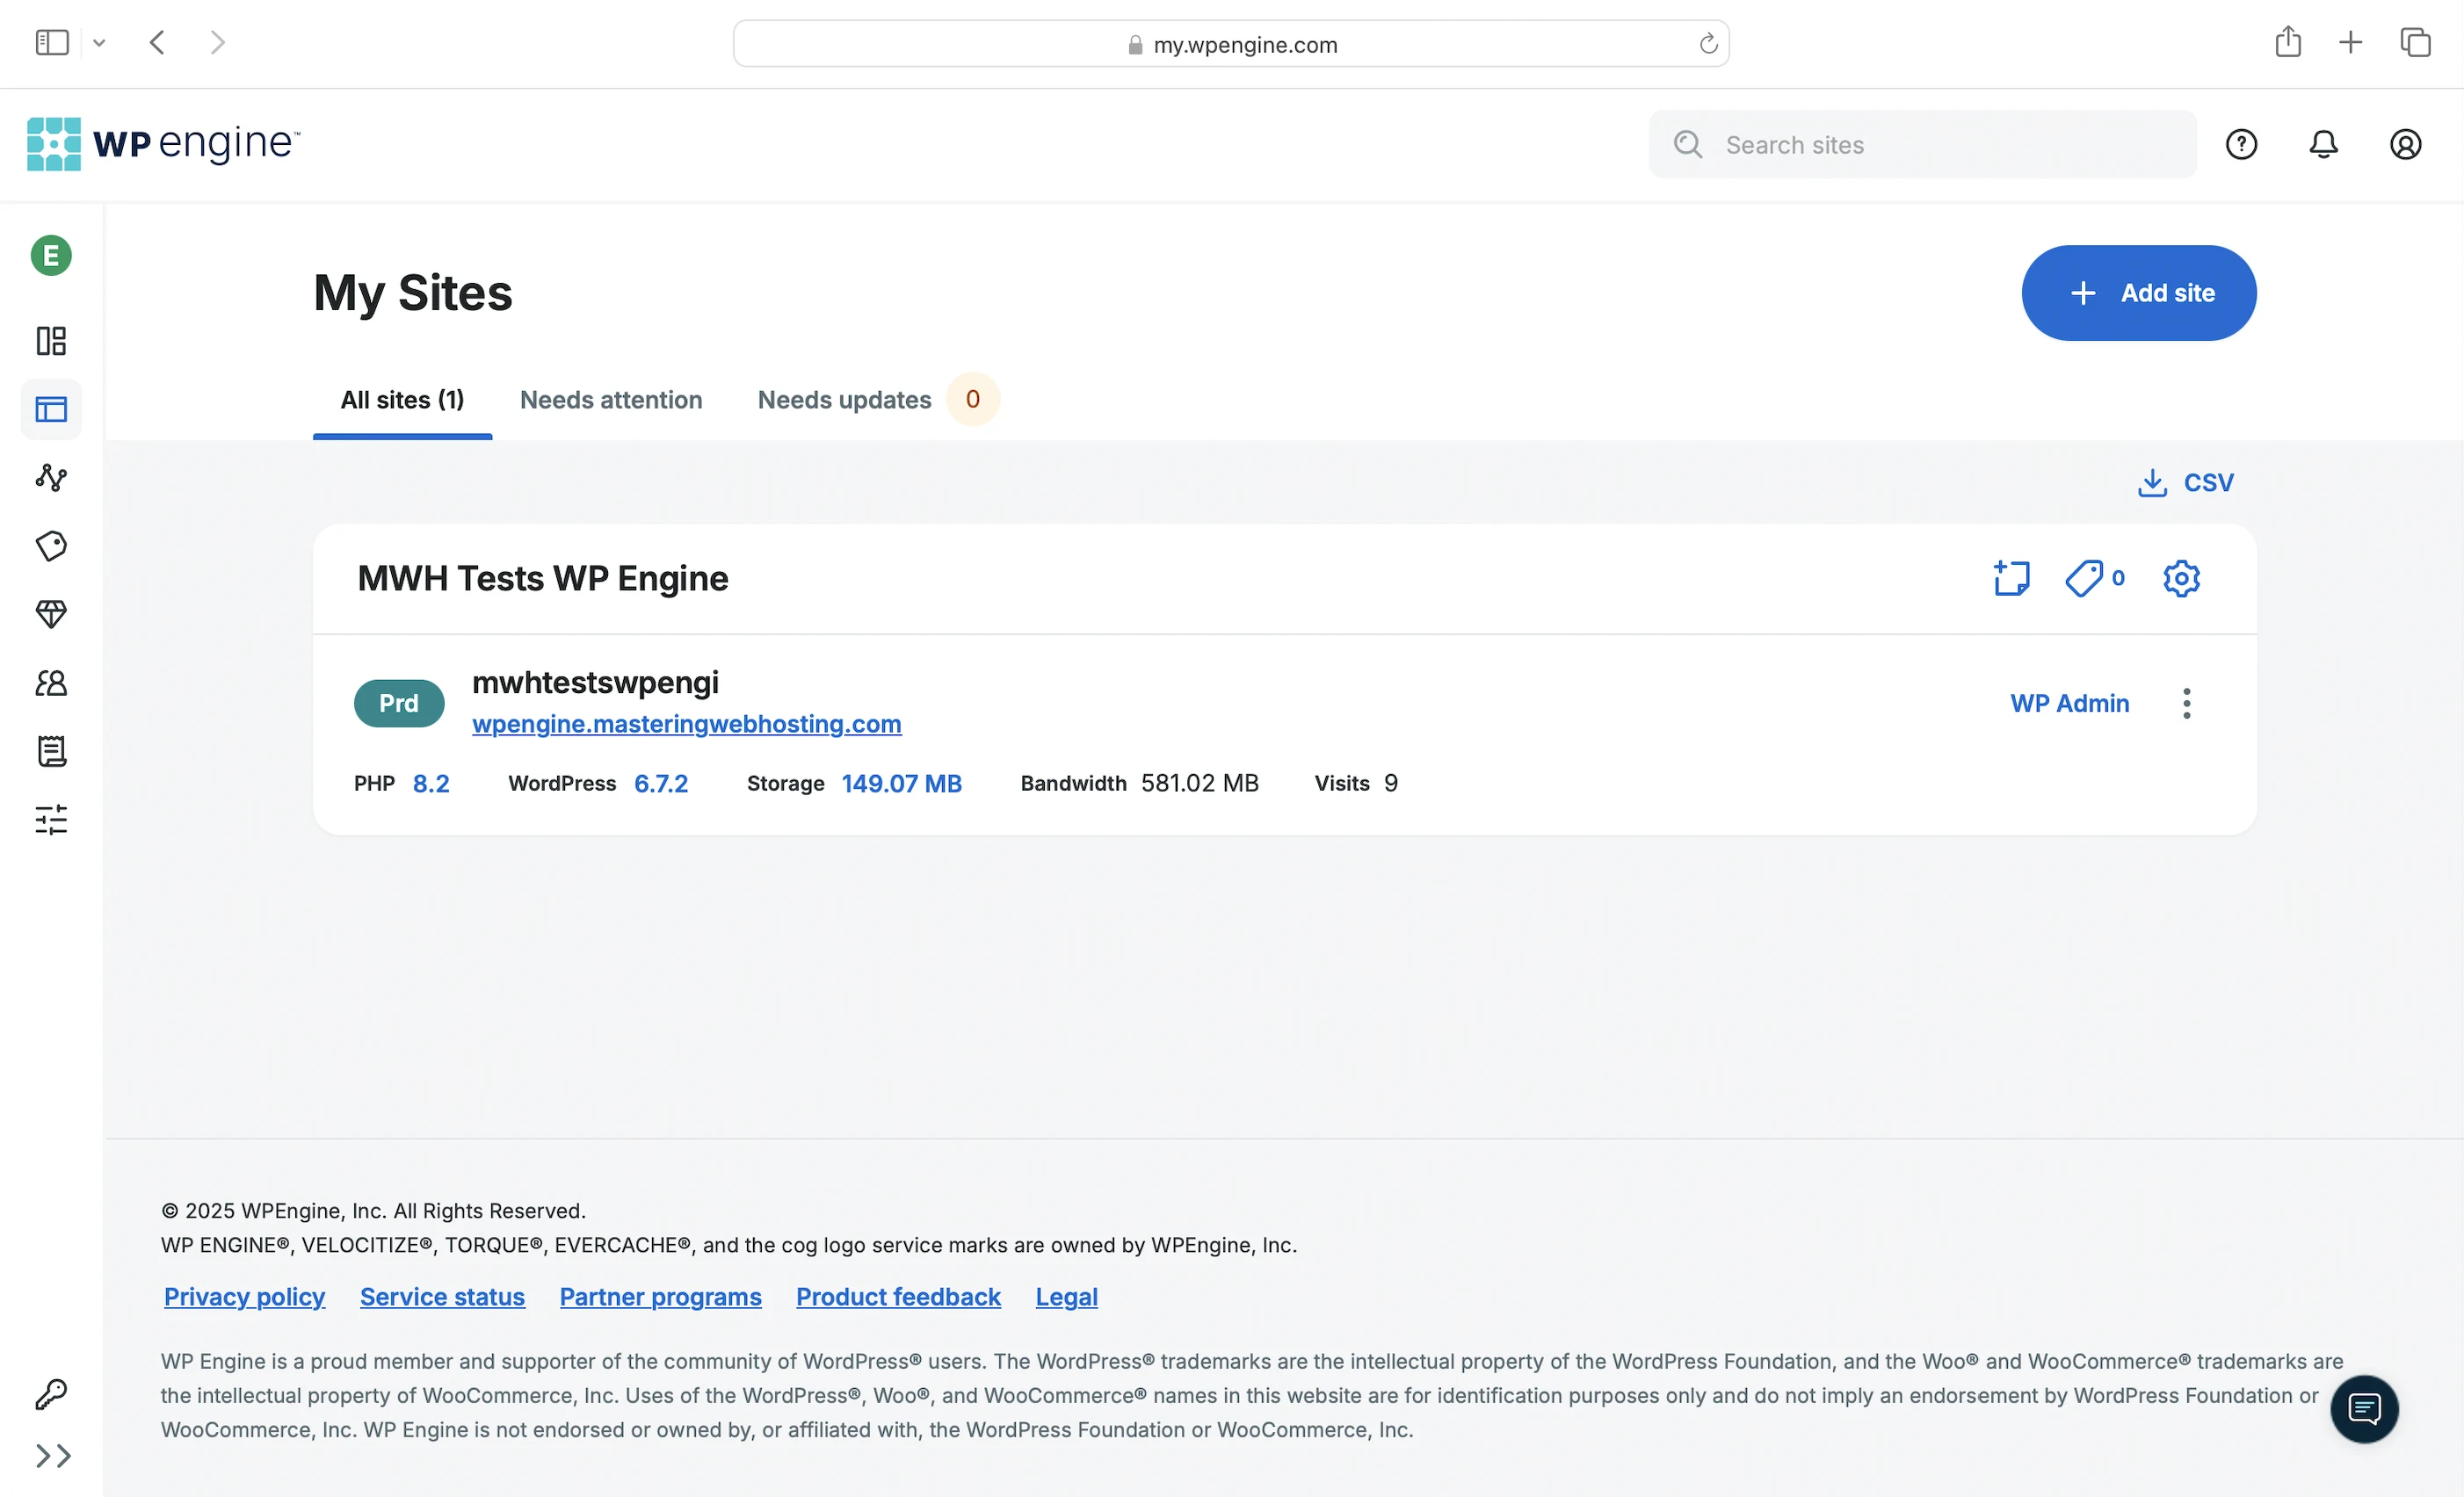
Task: Click the users sidebar icon
Action: tap(51, 683)
